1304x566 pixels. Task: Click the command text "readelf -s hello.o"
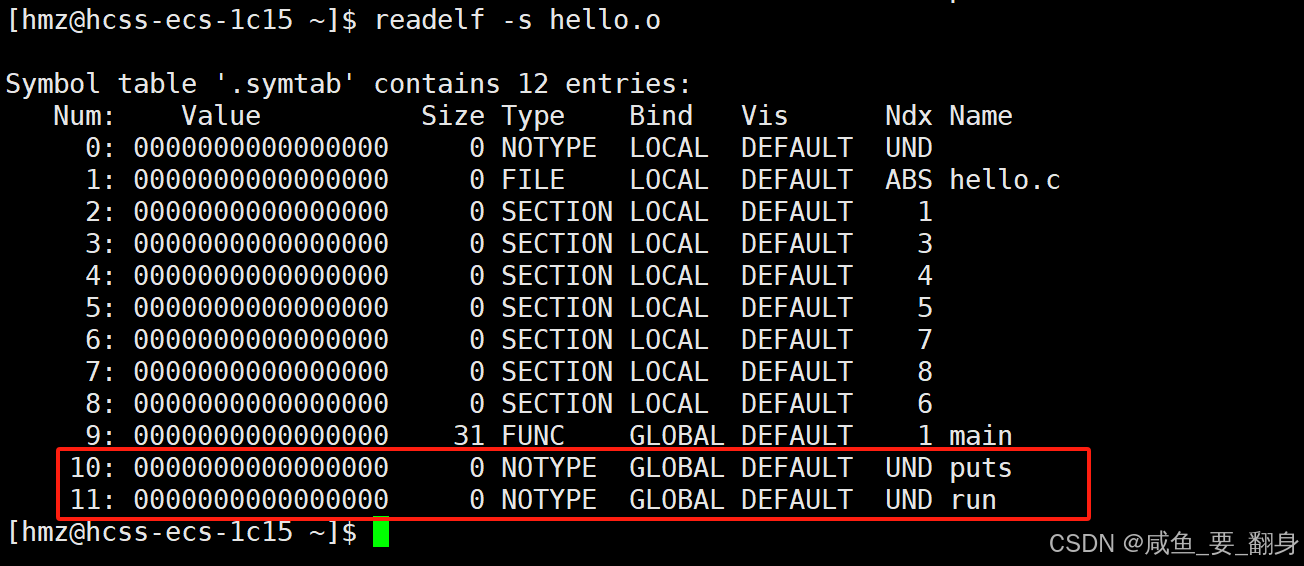(517, 20)
